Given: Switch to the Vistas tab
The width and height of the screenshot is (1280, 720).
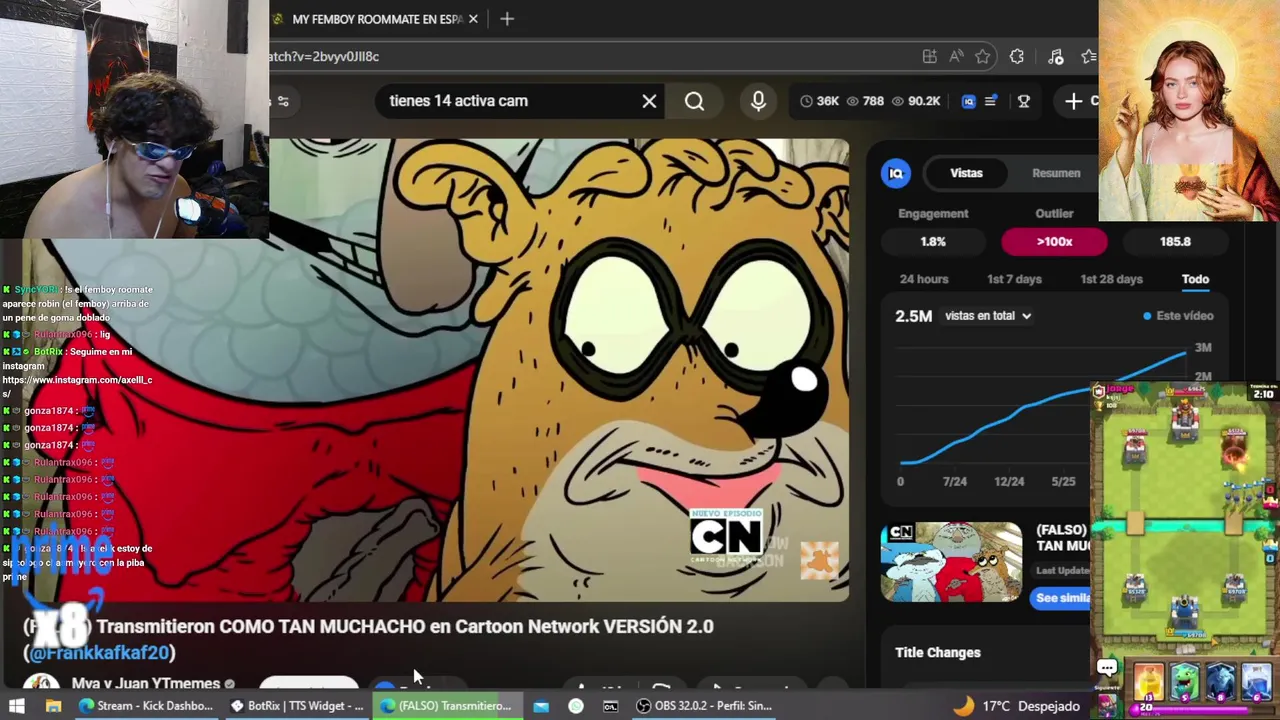Looking at the screenshot, I should click(x=966, y=174).
